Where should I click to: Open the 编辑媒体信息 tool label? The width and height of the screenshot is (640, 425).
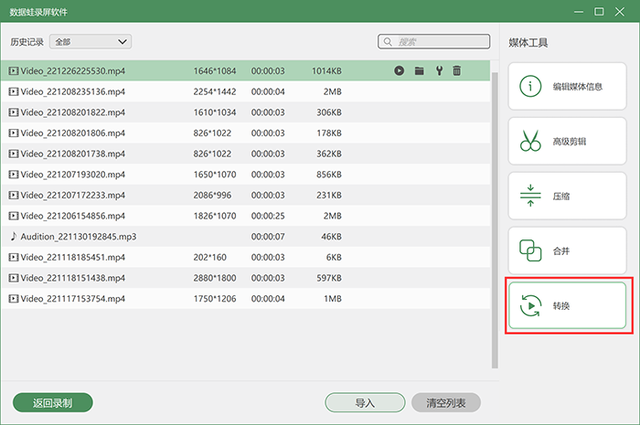(x=578, y=87)
